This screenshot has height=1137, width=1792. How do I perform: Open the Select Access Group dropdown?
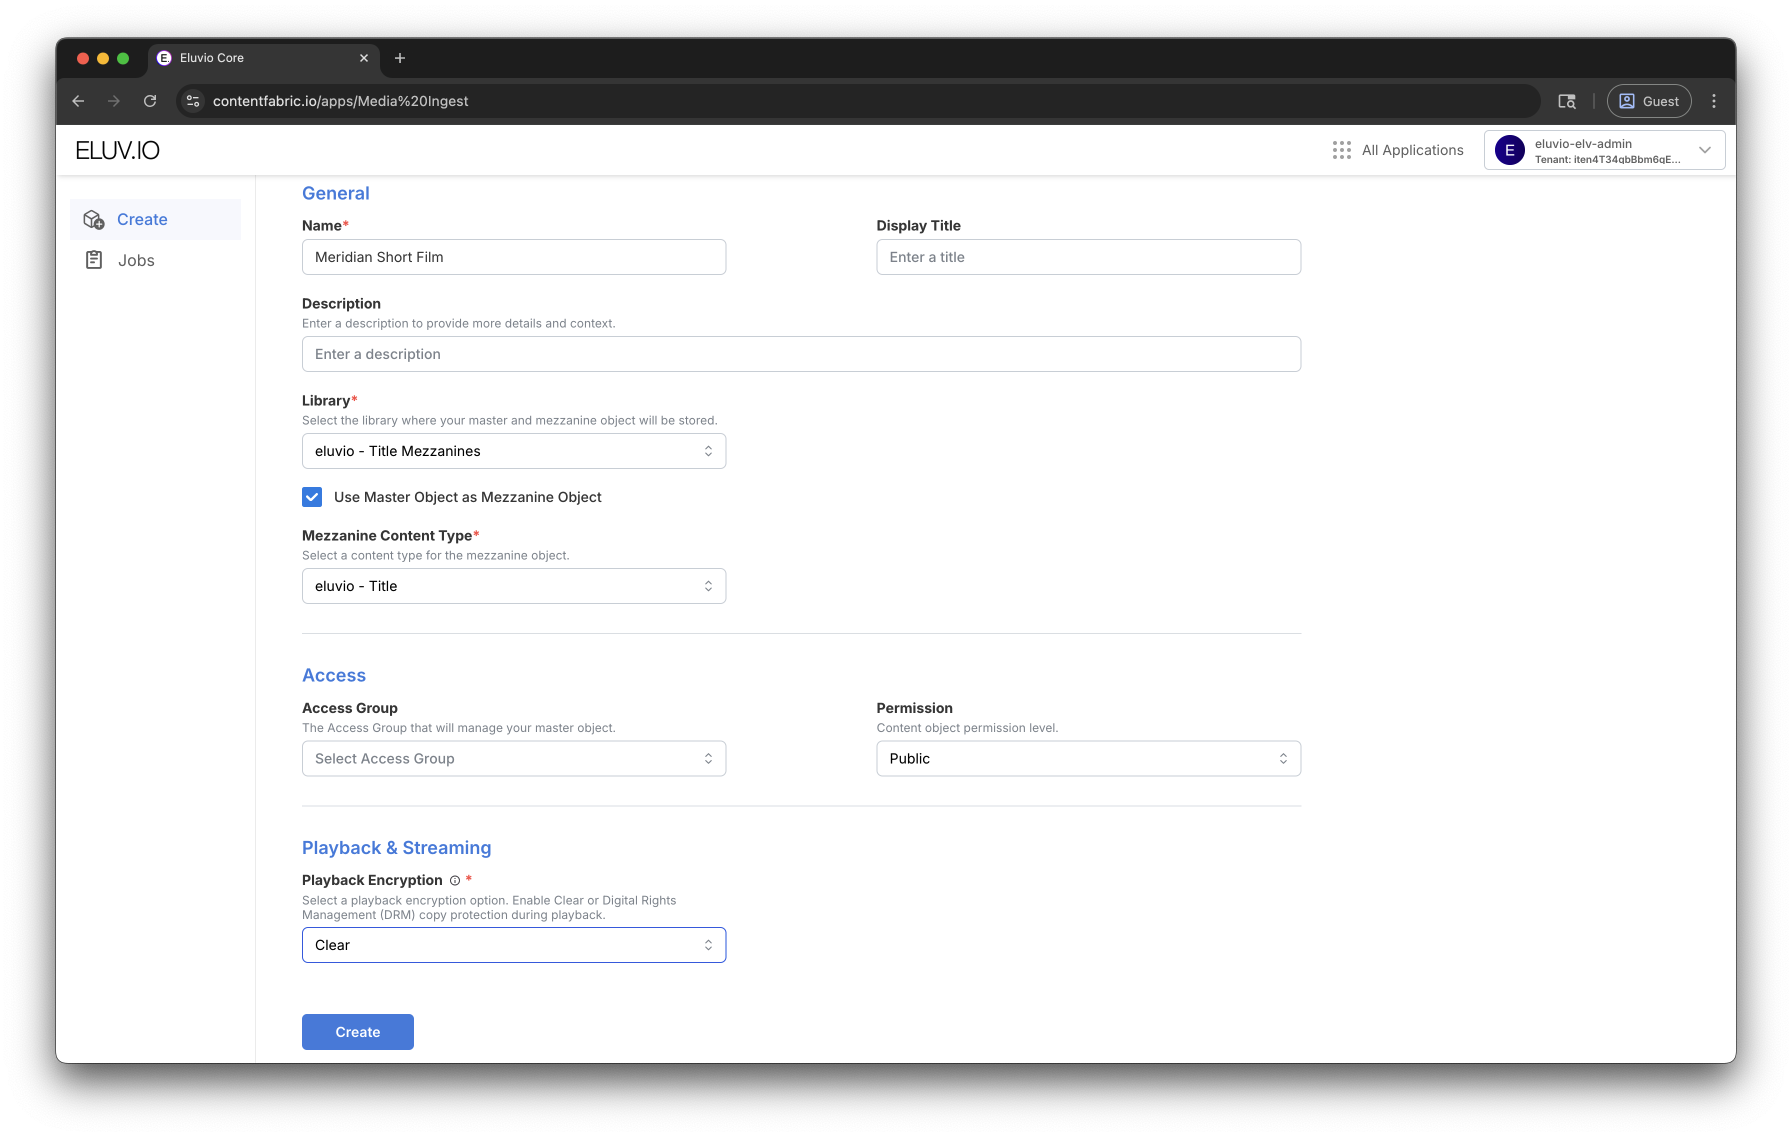click(x=513, y=759)
